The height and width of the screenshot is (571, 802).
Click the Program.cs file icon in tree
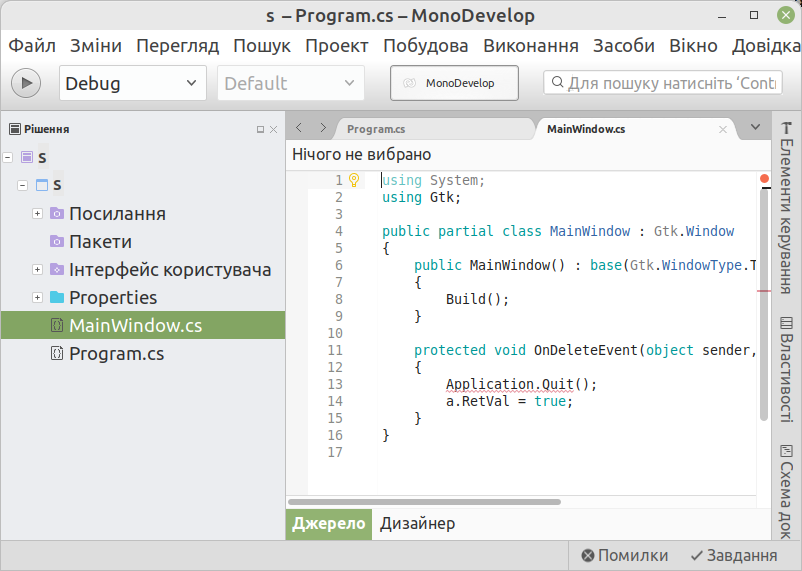pyautogui.click(x=57, y=353)
